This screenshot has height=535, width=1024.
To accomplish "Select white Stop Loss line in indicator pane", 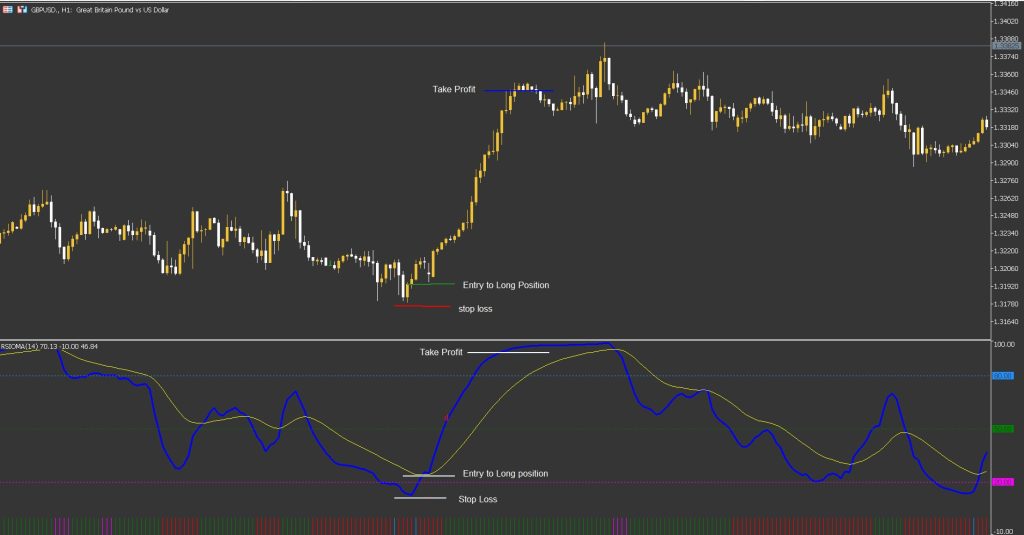I will (x=420, y=498).
